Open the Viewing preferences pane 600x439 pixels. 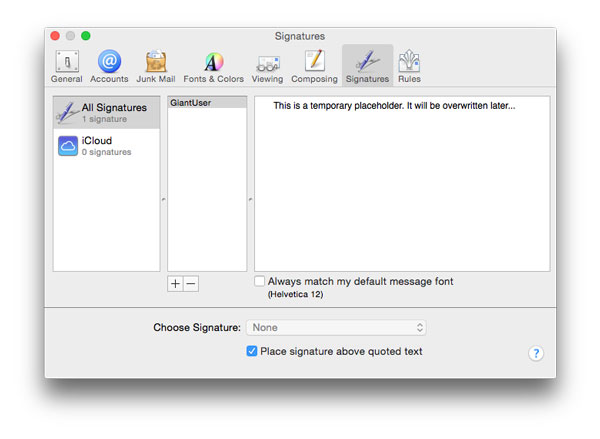tap(267, 65)
